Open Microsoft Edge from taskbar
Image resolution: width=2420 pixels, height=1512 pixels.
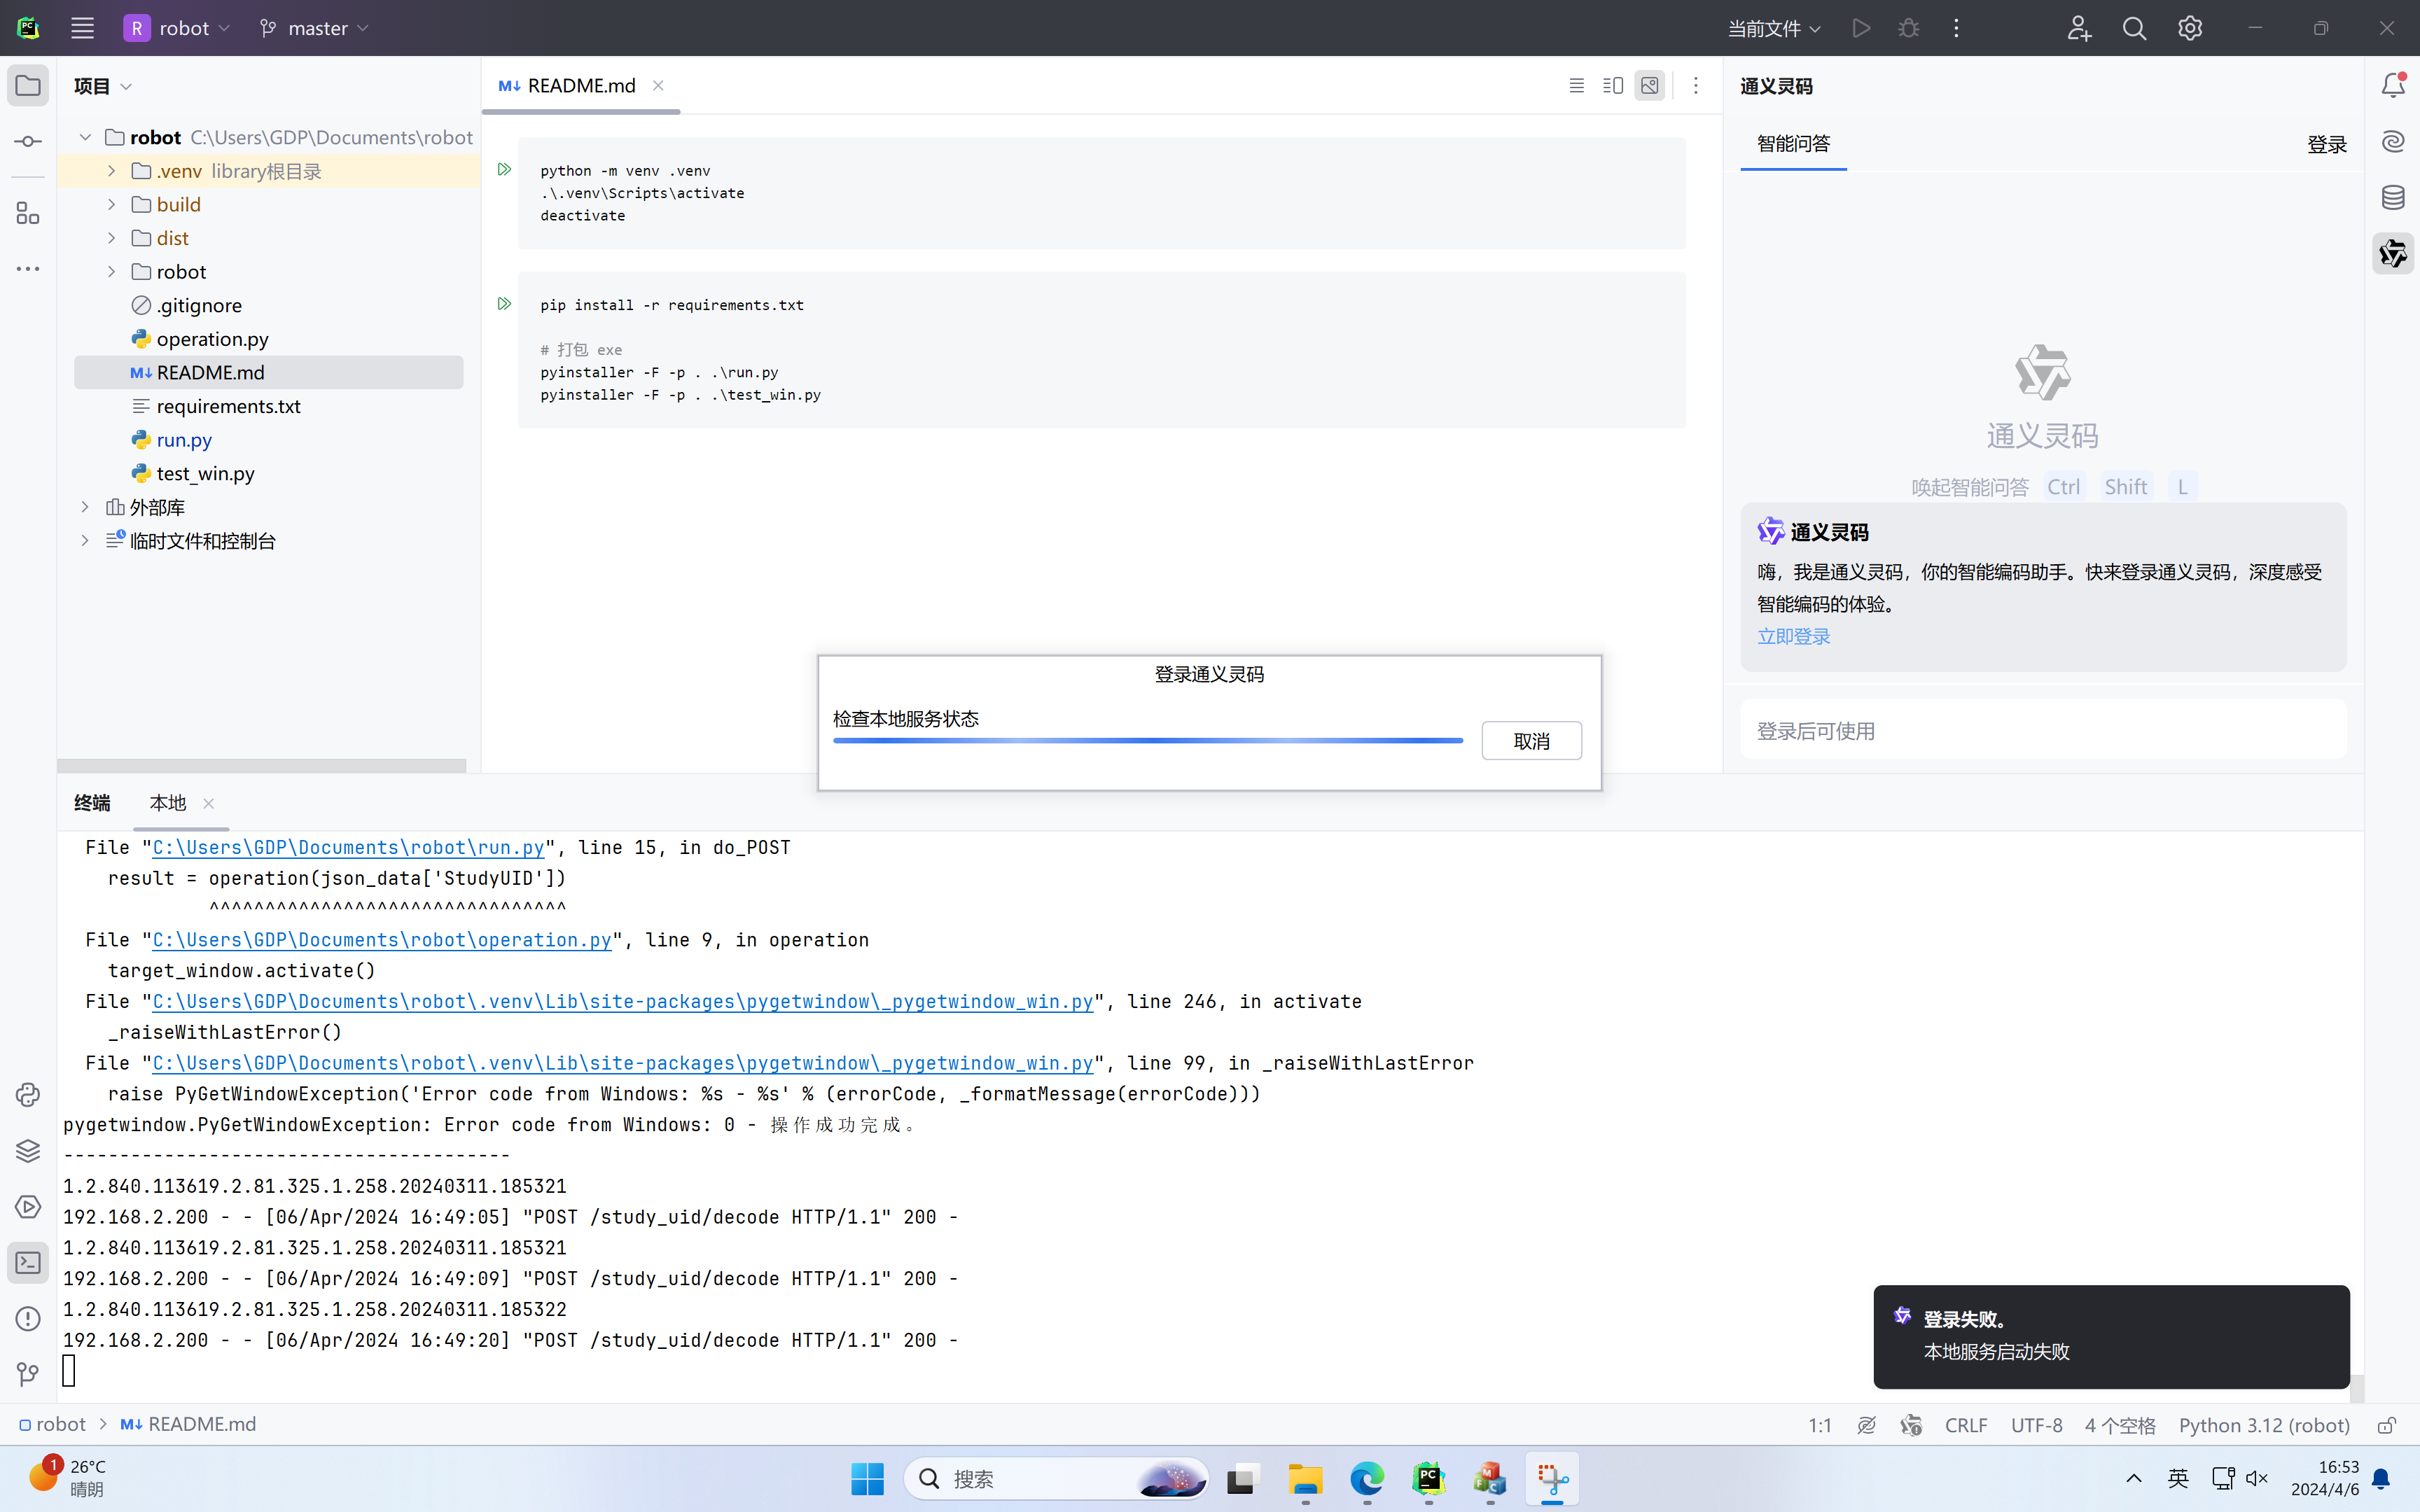[1367, 1479]
